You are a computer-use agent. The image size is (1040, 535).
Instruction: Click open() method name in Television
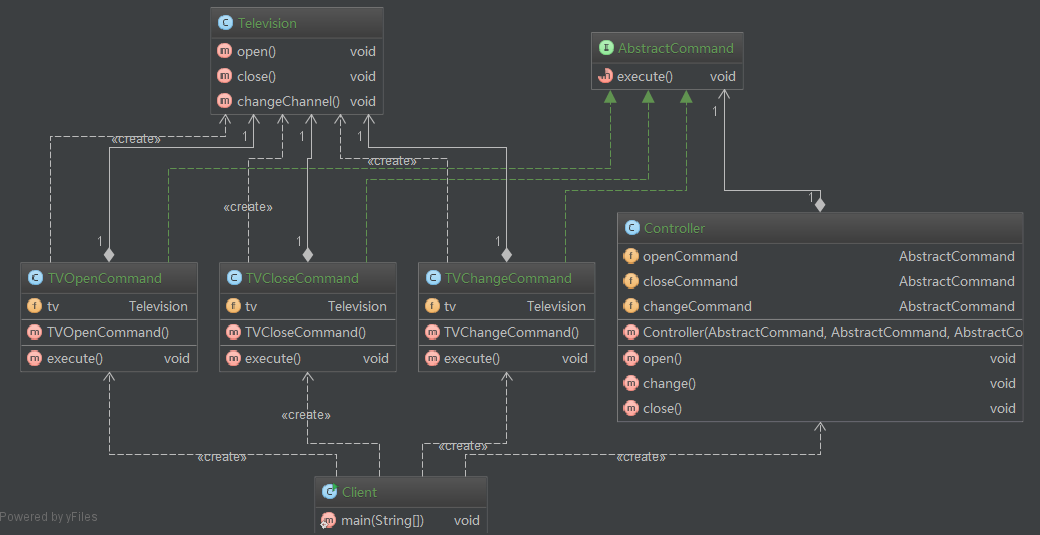point(256,51)
